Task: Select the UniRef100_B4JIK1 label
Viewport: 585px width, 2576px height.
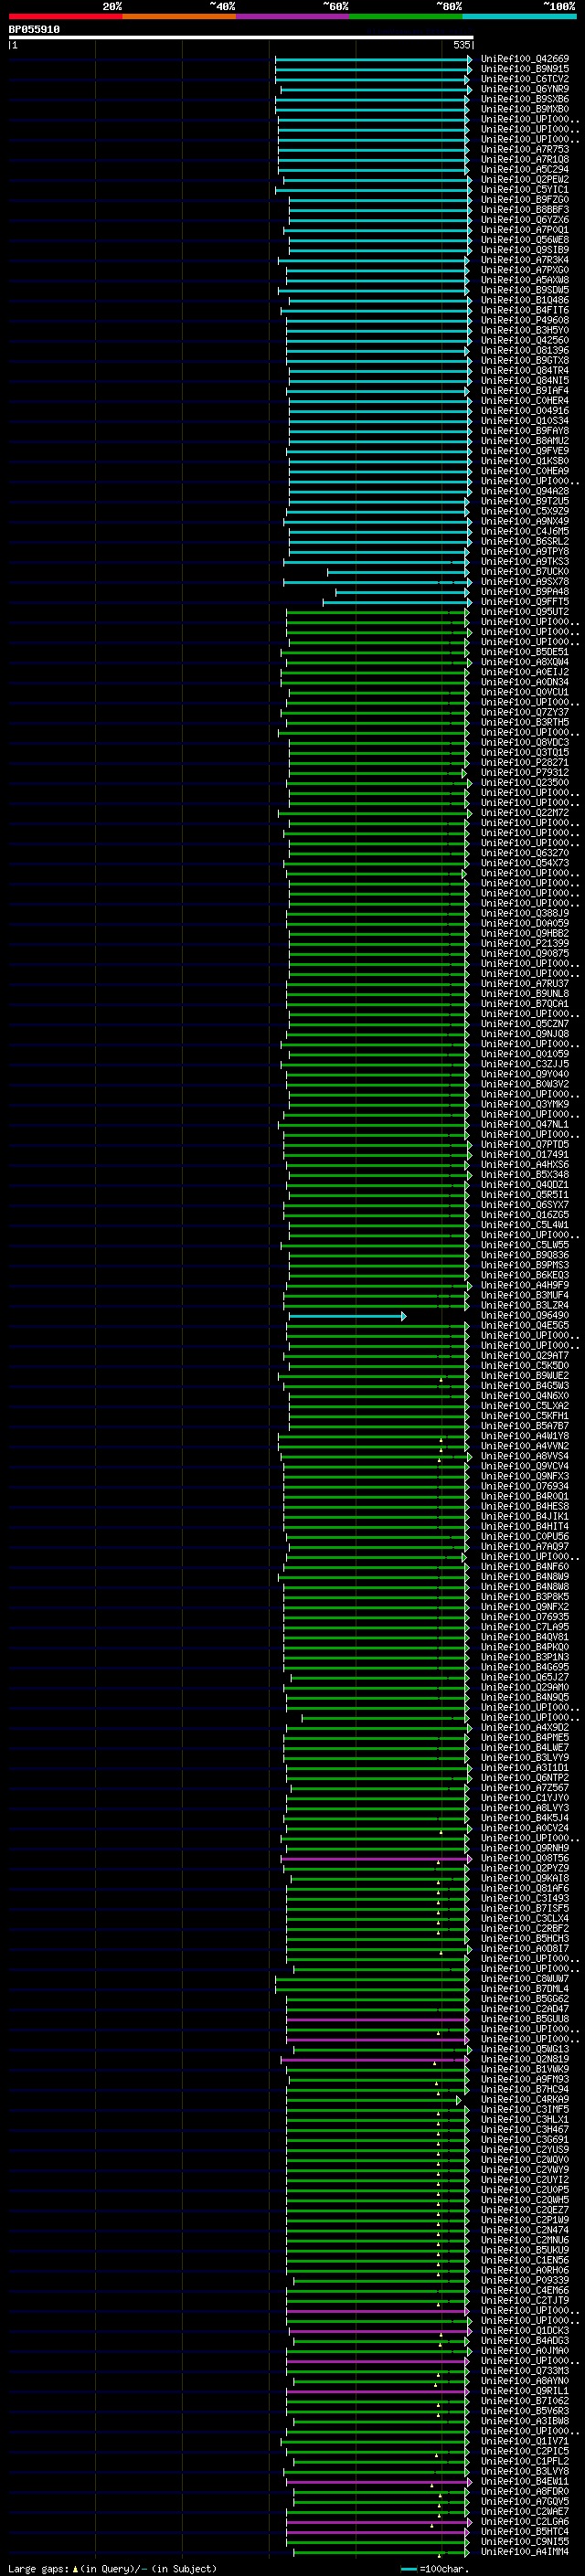Action: (524, 1518)
